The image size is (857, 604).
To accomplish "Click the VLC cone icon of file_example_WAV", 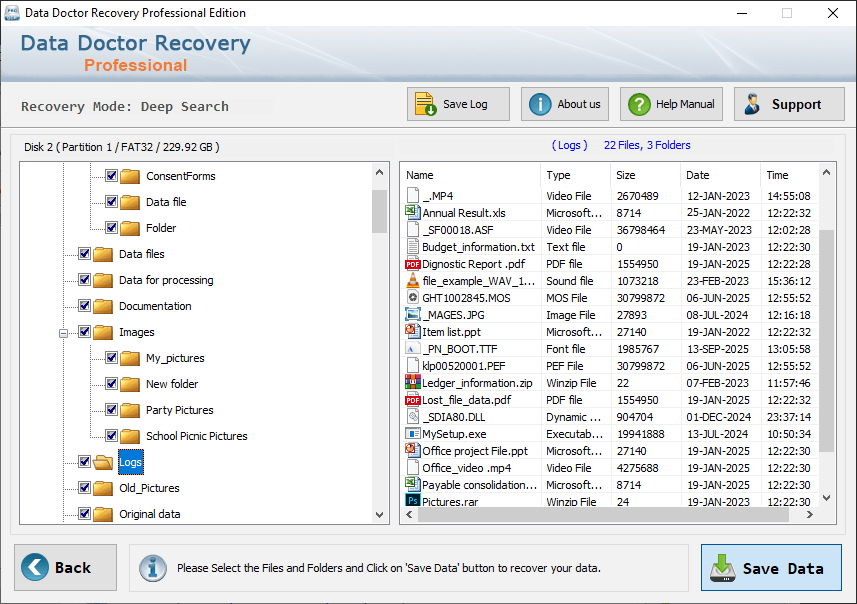I will [413, 281].
